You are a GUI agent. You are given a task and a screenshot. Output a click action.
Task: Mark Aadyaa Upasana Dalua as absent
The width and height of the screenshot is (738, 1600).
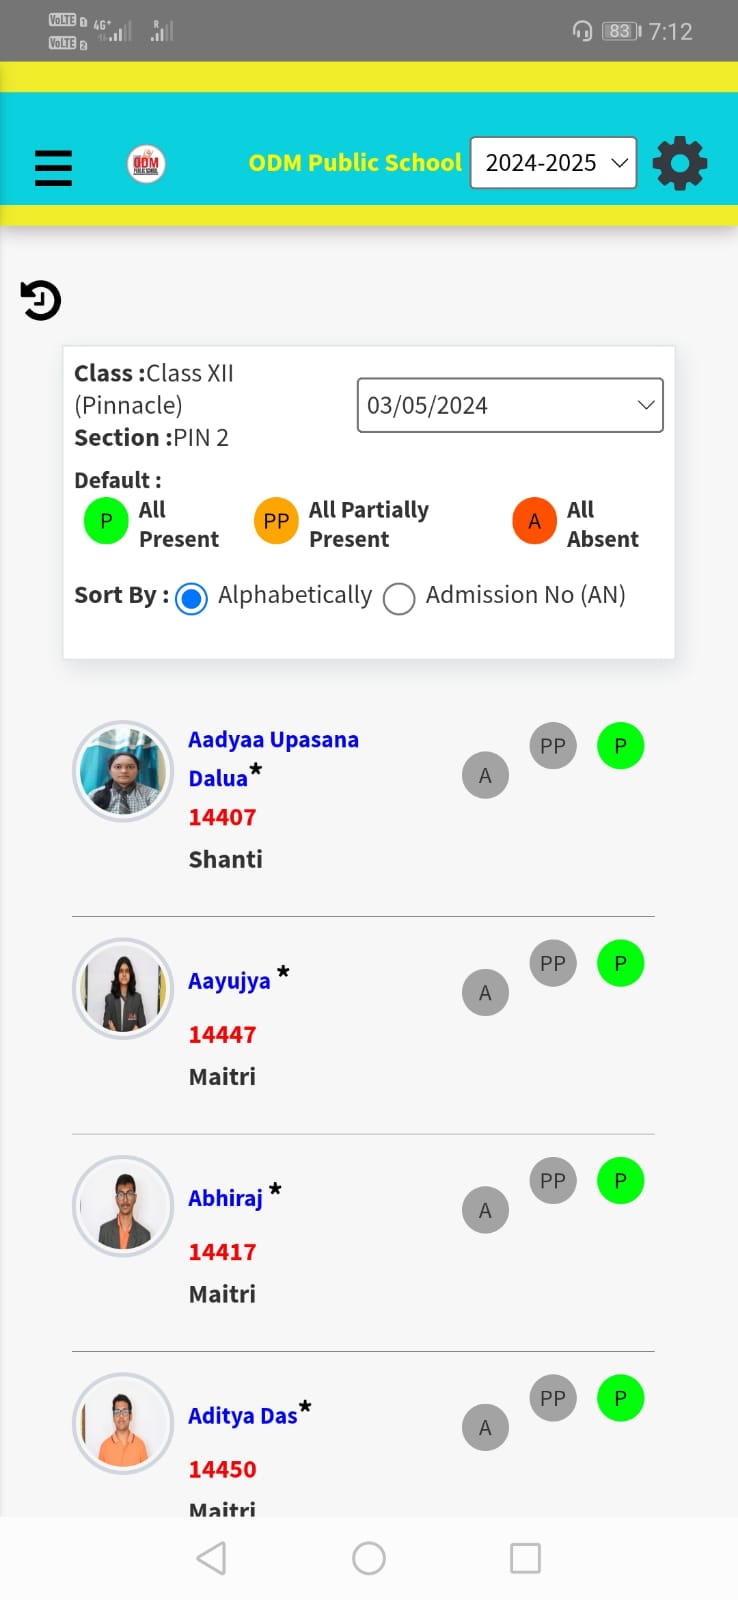[485, 776]
